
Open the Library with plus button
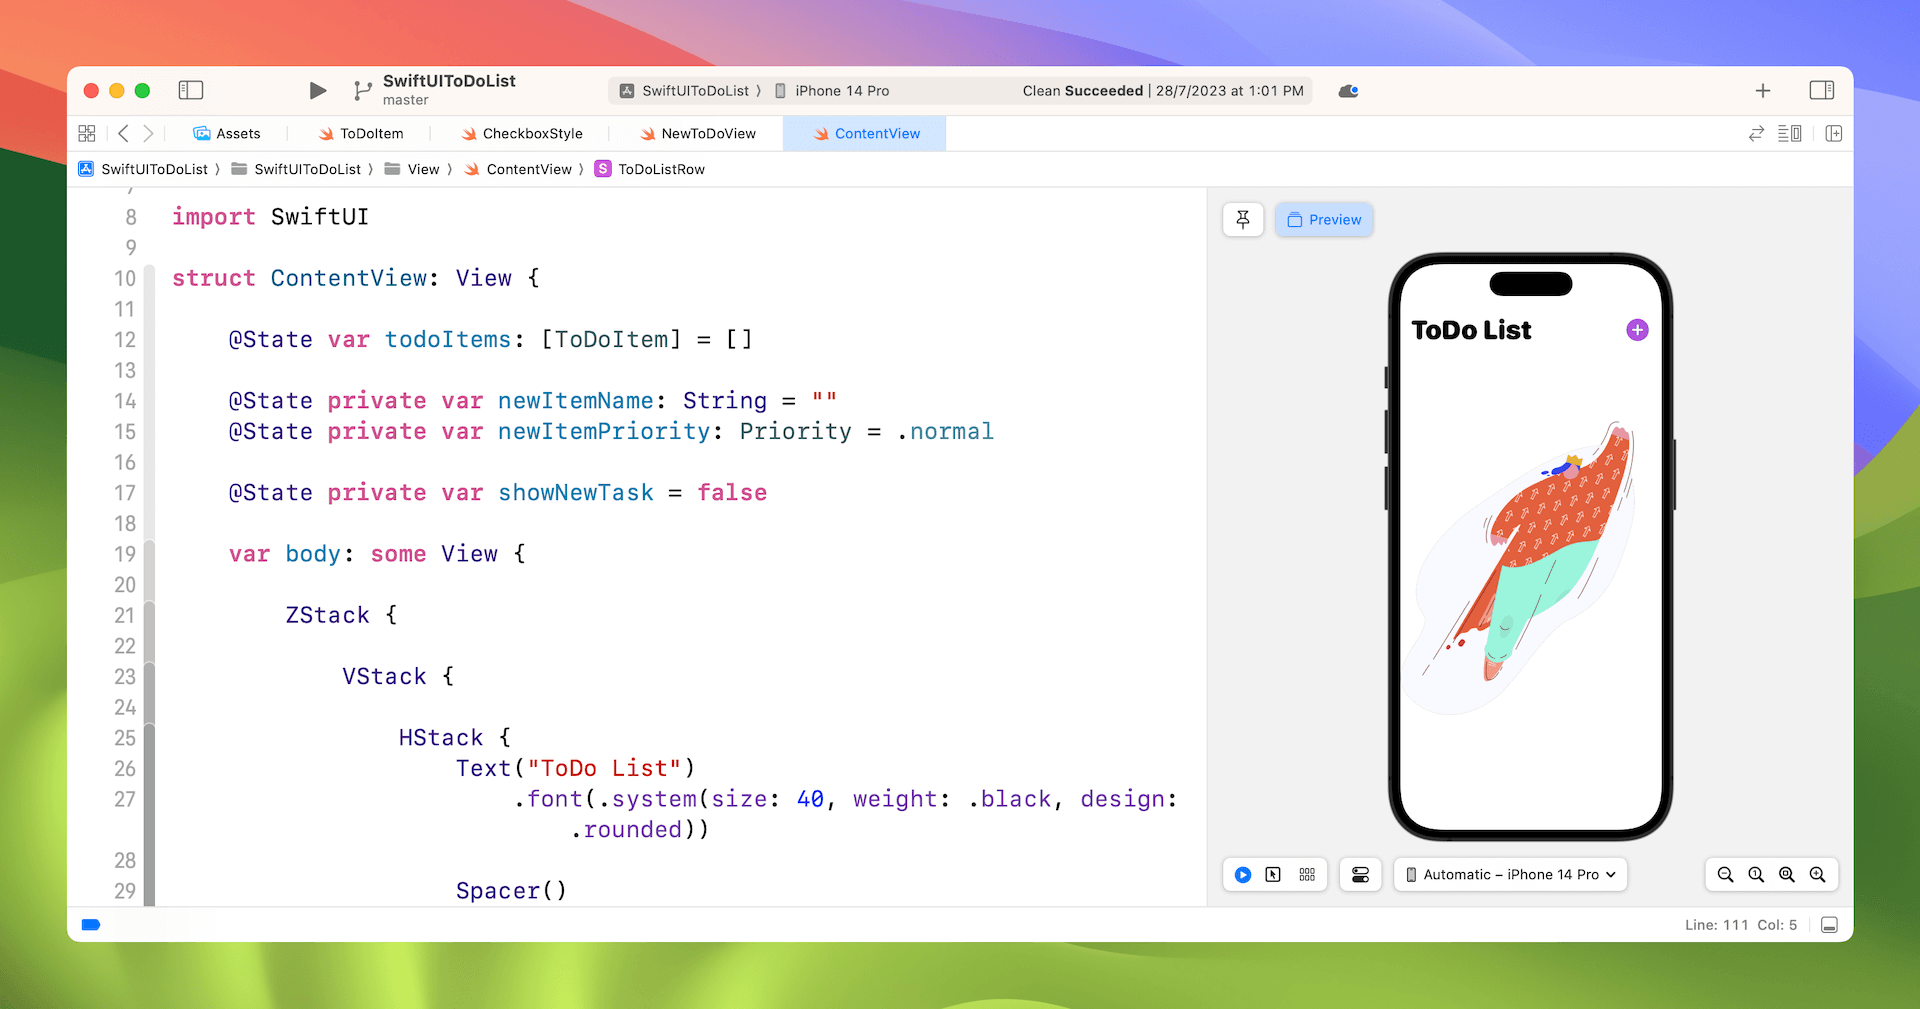click(x=1763, y=91)
